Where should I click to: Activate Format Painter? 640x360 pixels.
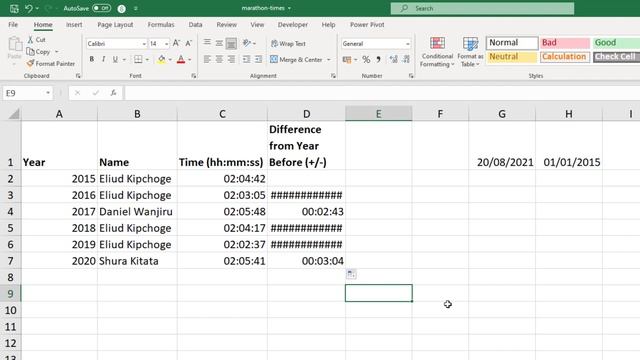pos(51,64)
